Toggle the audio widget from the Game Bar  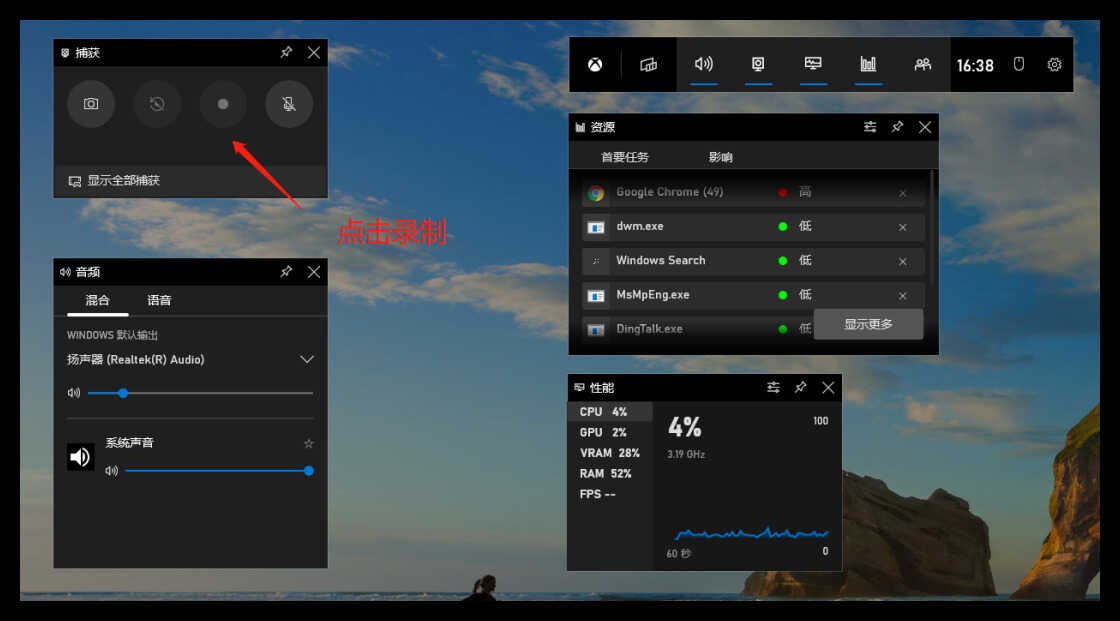(704, 64)
